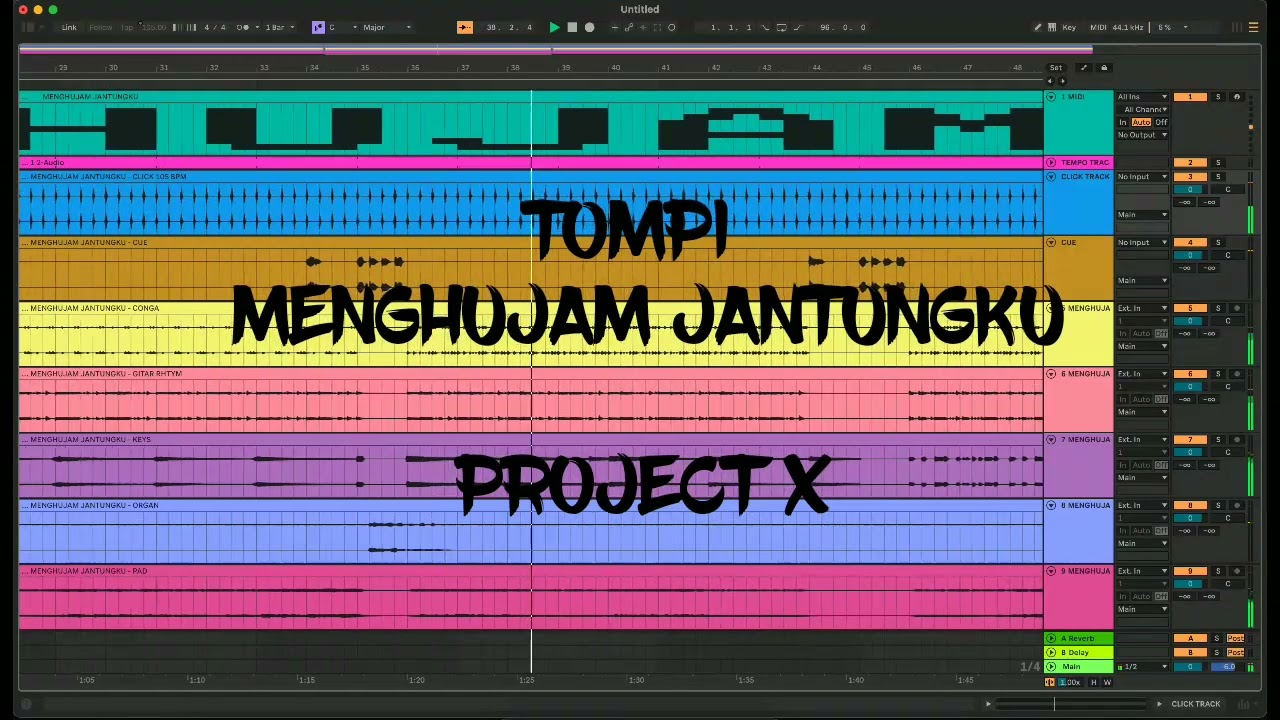Click the Main track volume field
The height and width of the screenshot is (720, 1280).
coord(1188,667)
